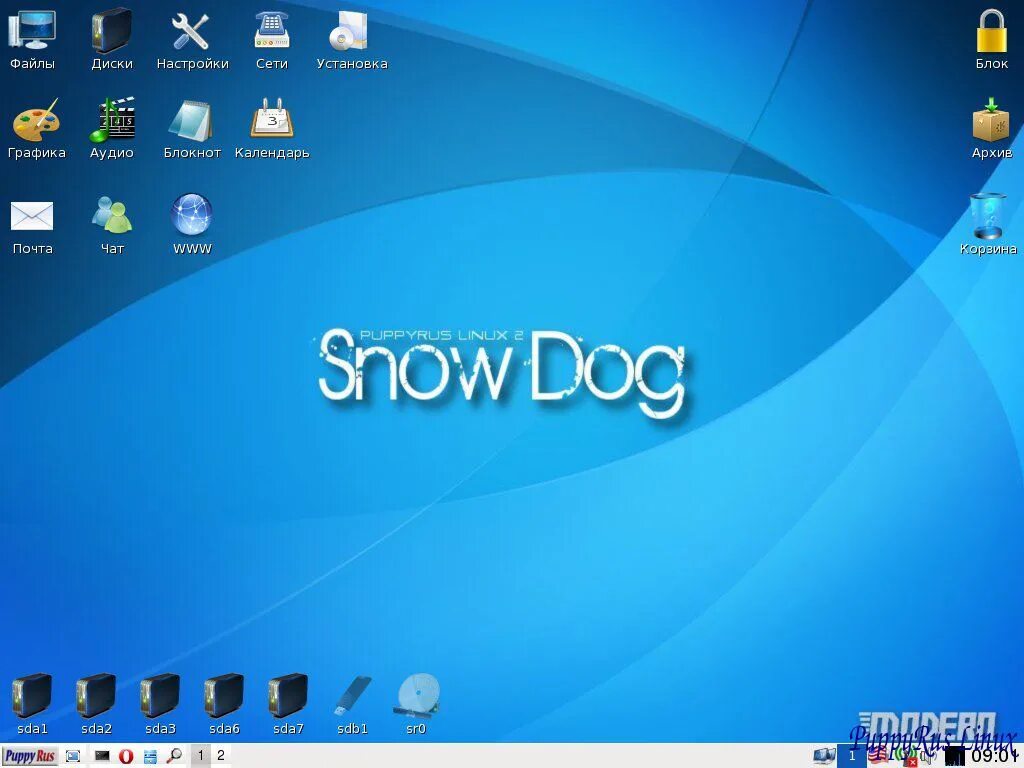
Task: Open Настройки settings icon
Action: point(192,39)
